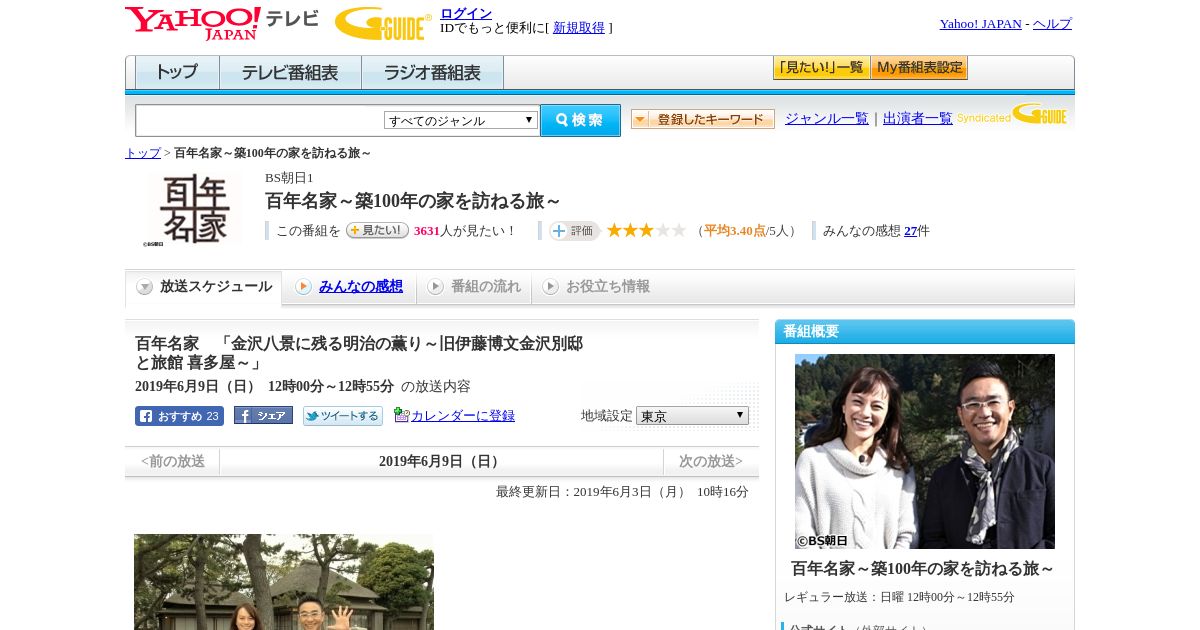Click the 「見たい!」一覧 button

821,68
